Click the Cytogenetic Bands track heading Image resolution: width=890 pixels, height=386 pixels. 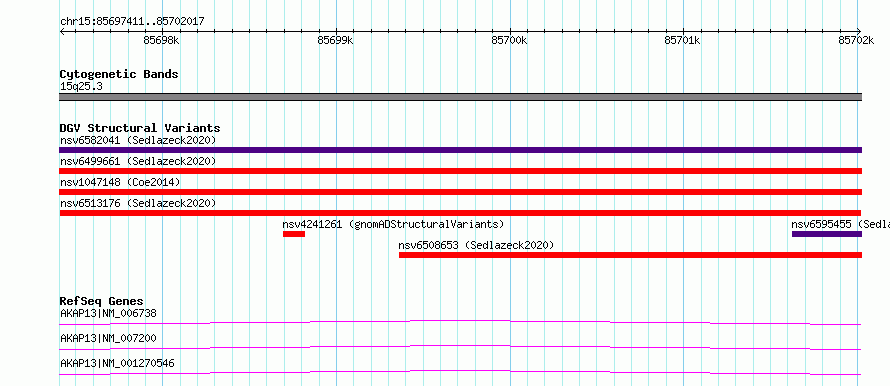(119, 74)
